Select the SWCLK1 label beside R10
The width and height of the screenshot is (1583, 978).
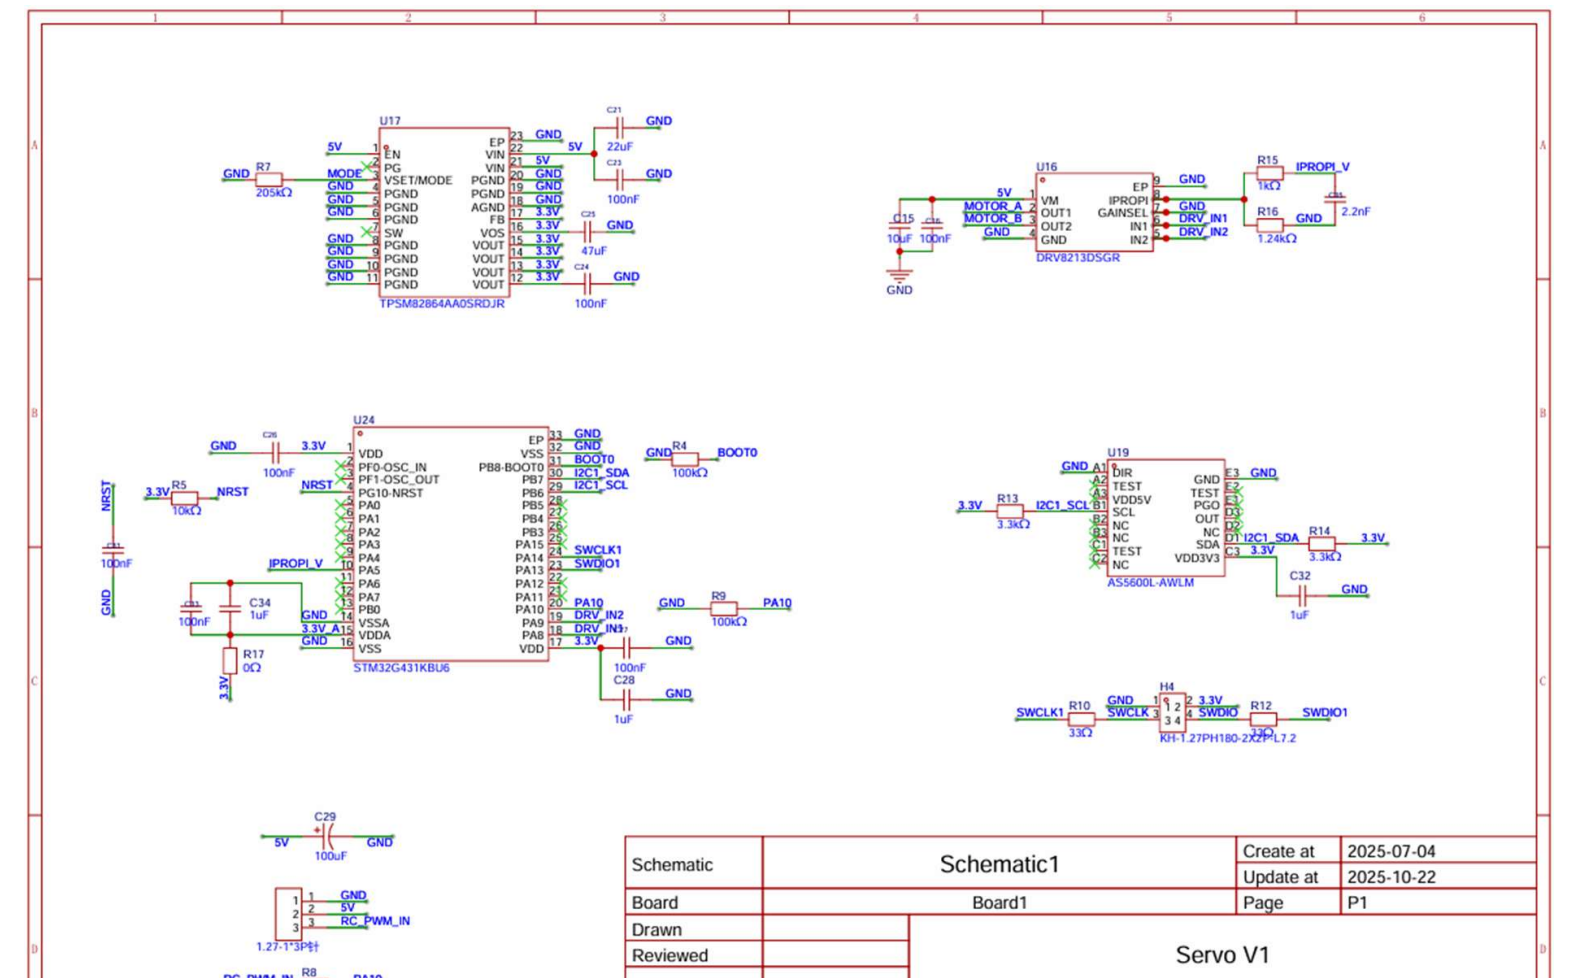1039,713
